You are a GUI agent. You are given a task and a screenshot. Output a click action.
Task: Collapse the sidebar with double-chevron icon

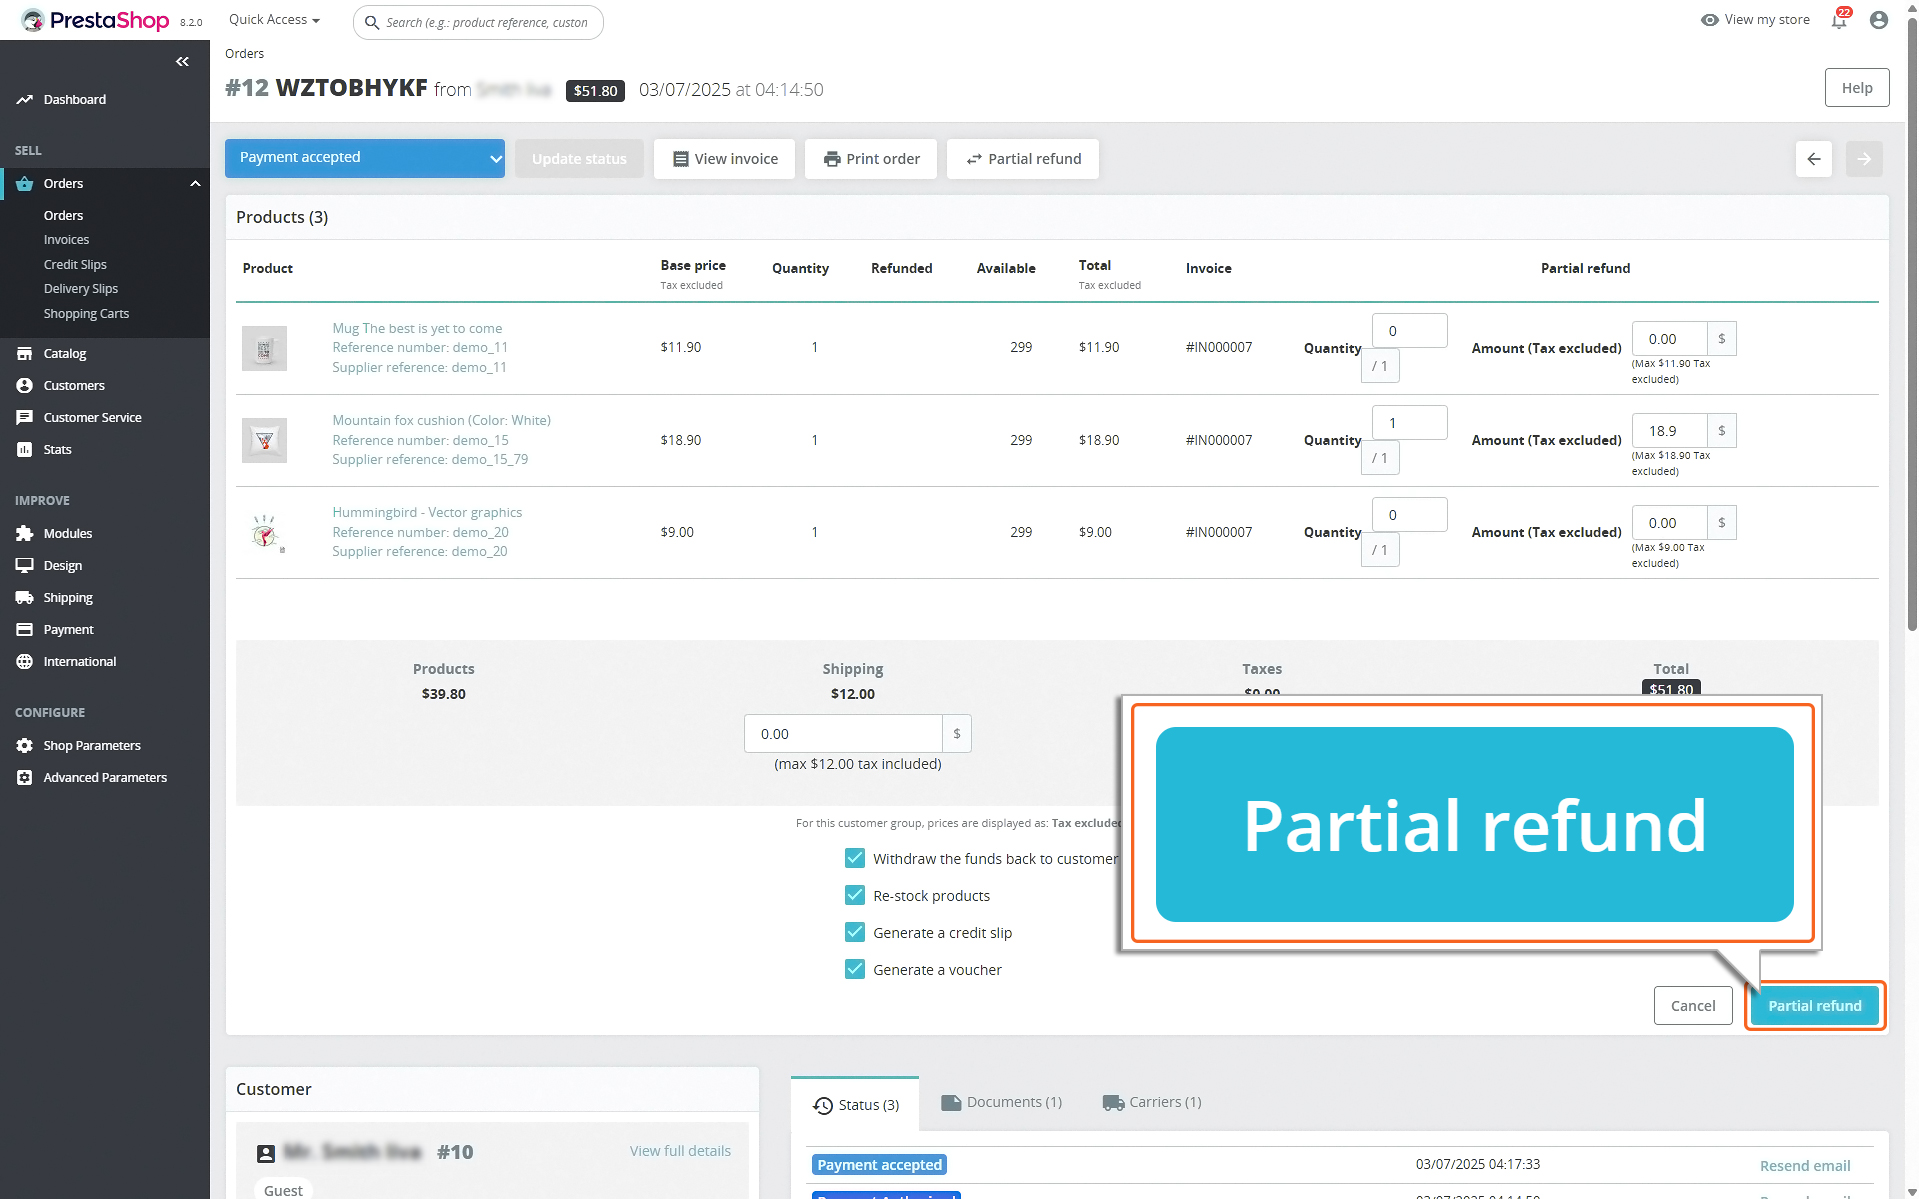click(182, 62)
